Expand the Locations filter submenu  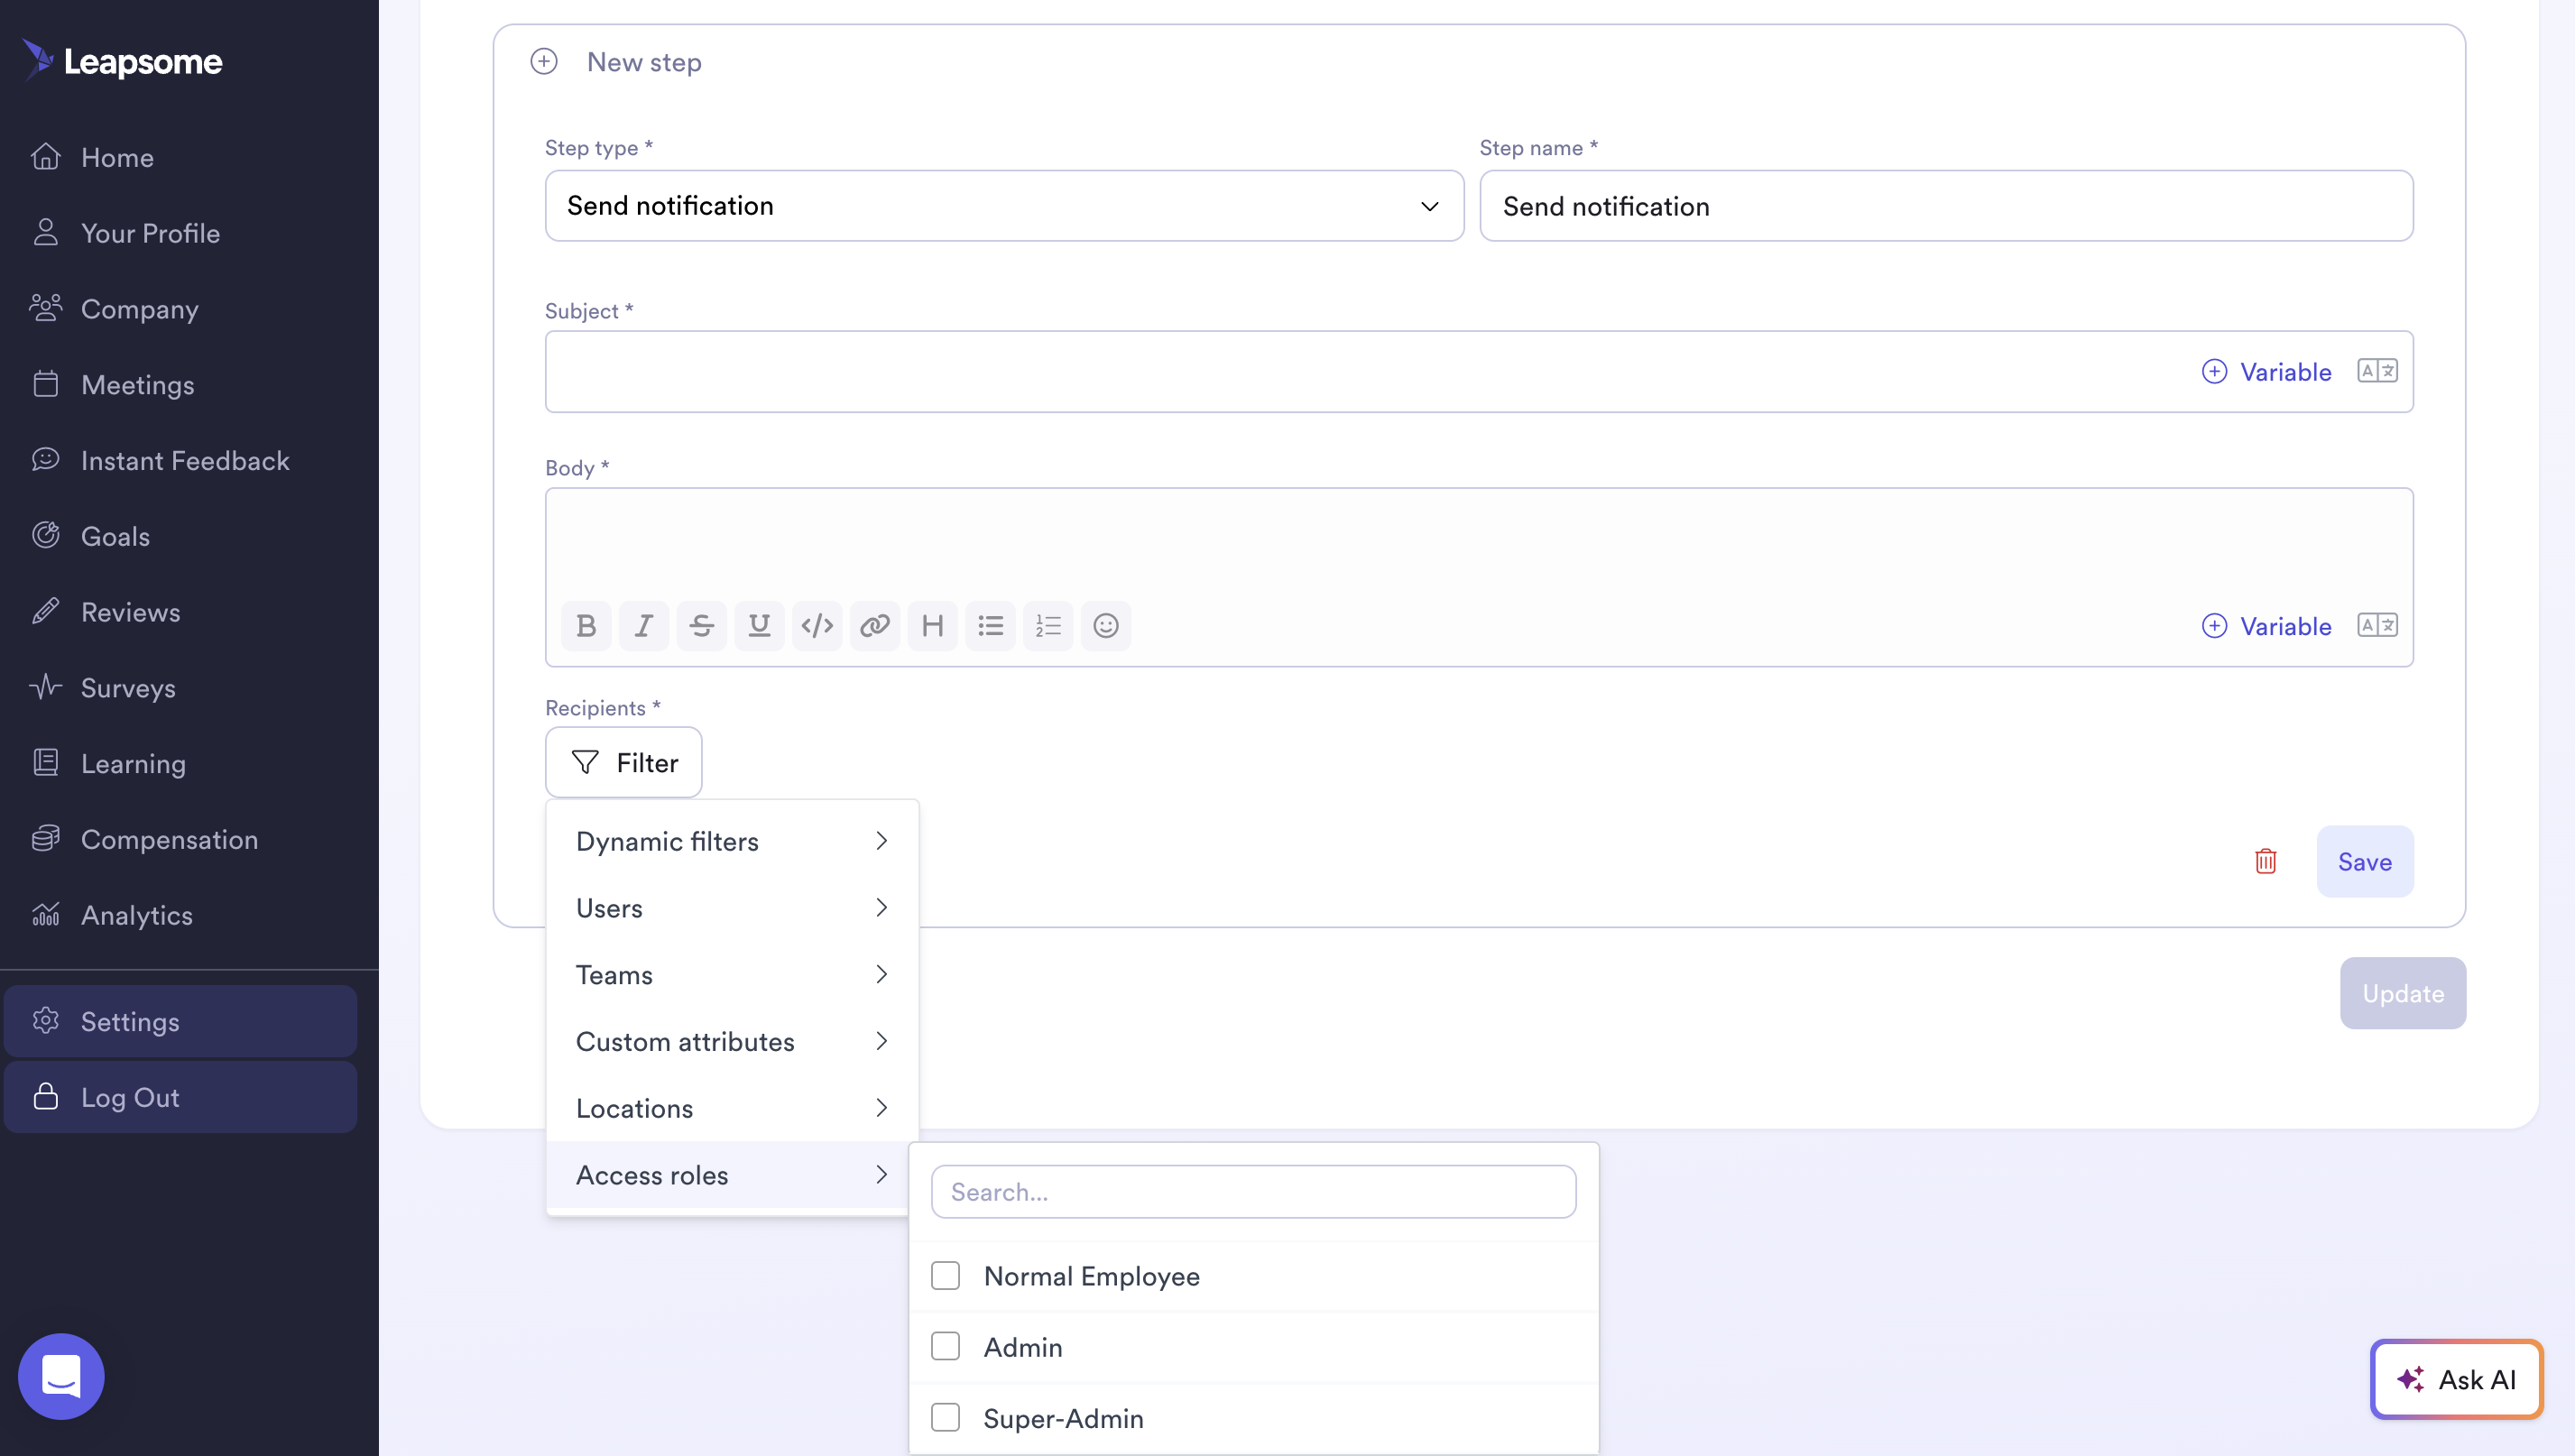tap(732, 1108)
